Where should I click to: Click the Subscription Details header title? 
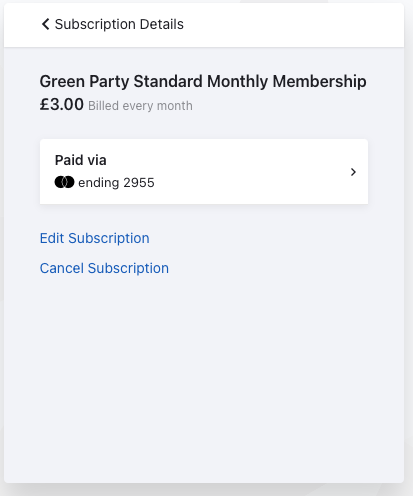(119, 24)
